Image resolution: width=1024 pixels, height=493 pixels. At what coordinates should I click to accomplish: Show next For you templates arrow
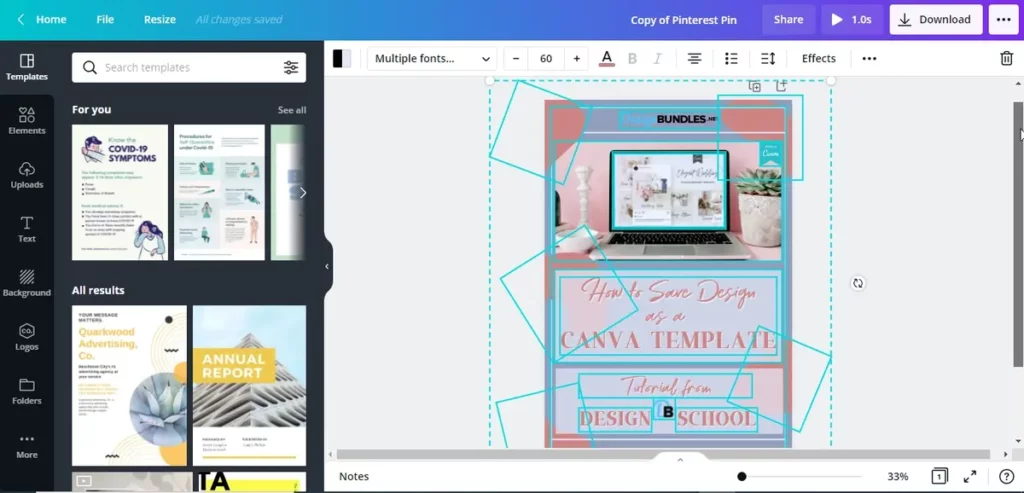(x=302, y=193)
